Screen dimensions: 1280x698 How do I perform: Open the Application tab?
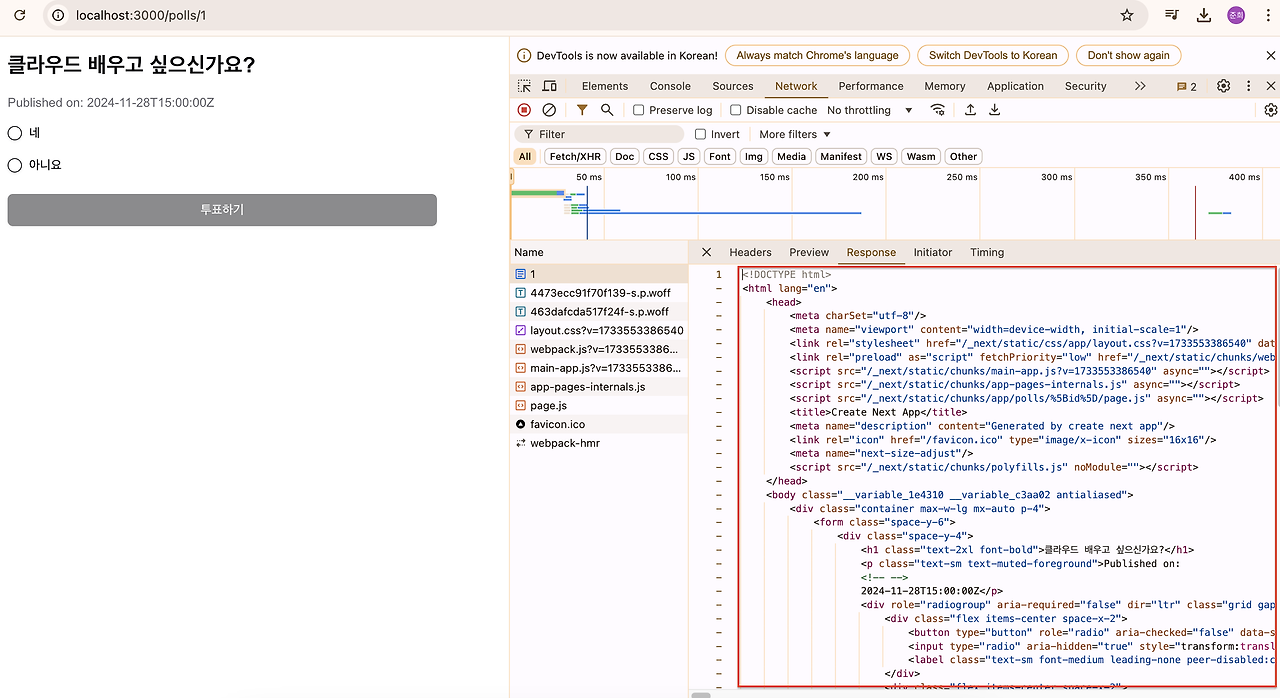1015,86
